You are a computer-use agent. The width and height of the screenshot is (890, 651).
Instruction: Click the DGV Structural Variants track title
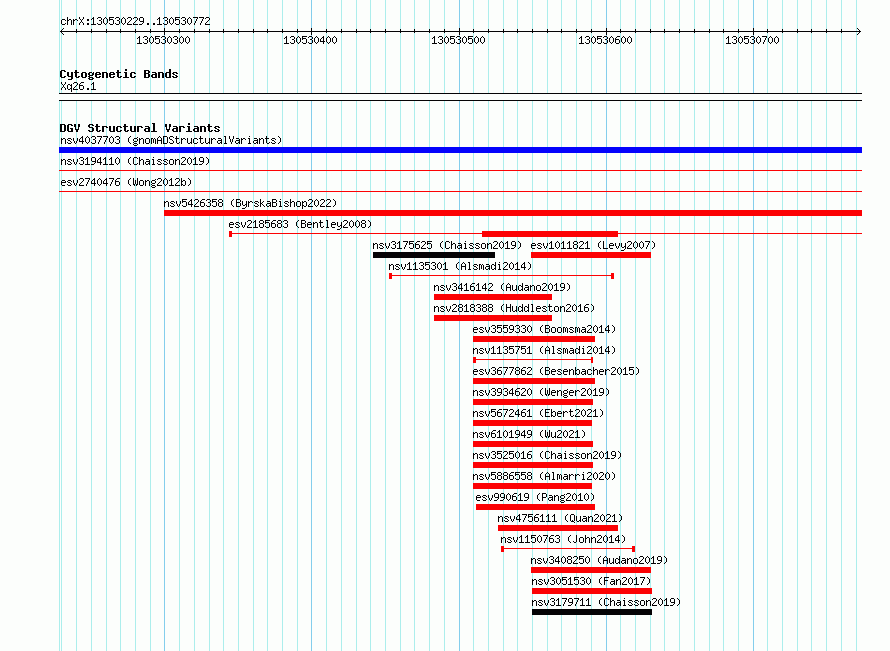tap(140, 128)
